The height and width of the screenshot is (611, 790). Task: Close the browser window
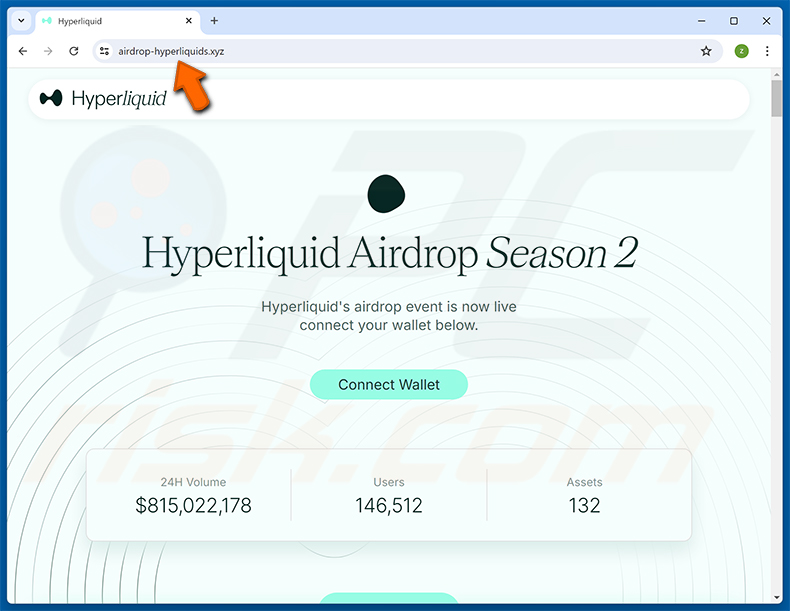click(x=766, y=21)
